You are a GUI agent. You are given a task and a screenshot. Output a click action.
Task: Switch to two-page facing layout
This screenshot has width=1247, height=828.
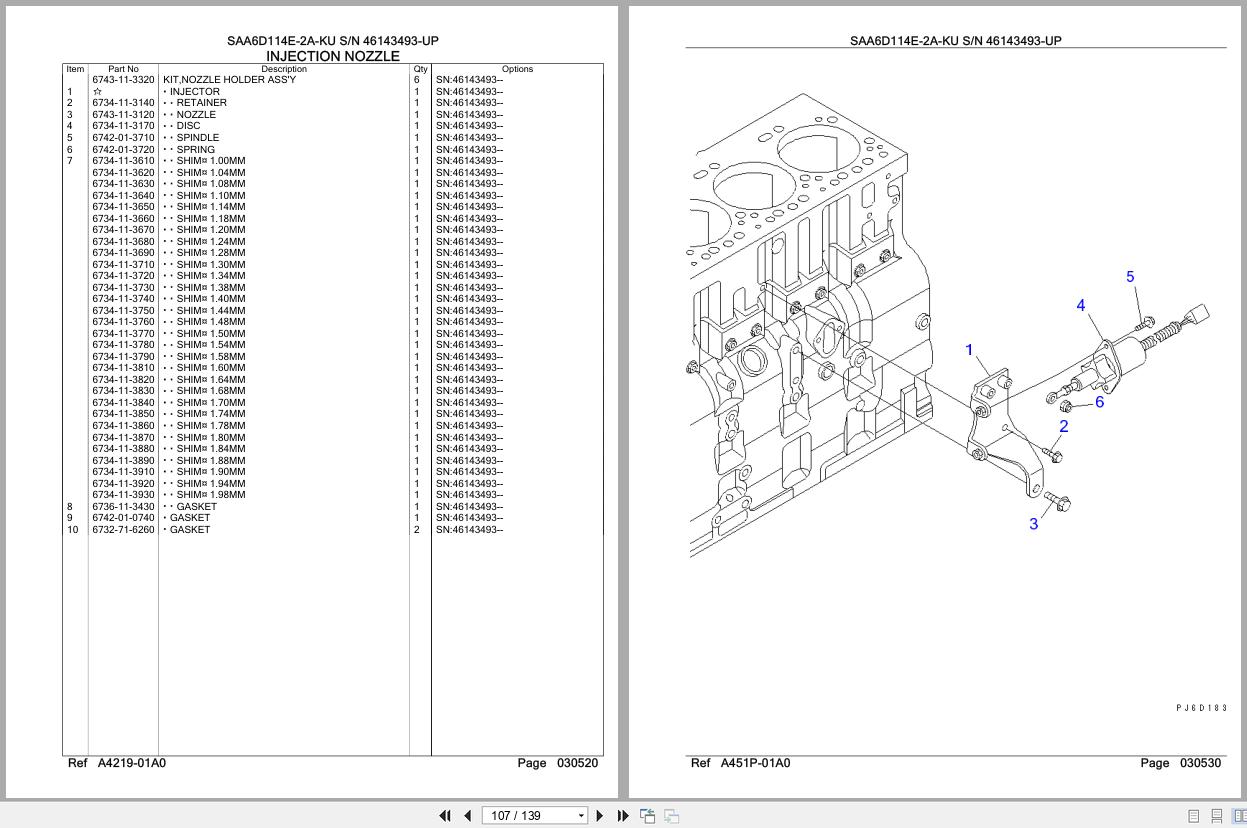(1239, 816)
